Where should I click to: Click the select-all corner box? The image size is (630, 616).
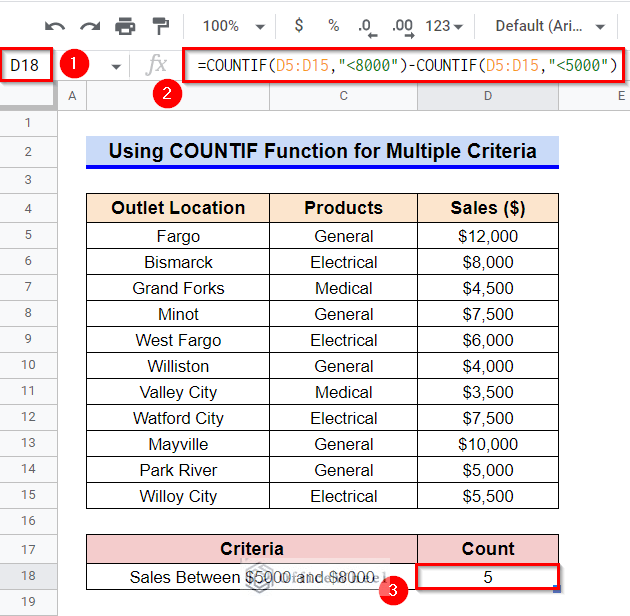click(27, 96)
